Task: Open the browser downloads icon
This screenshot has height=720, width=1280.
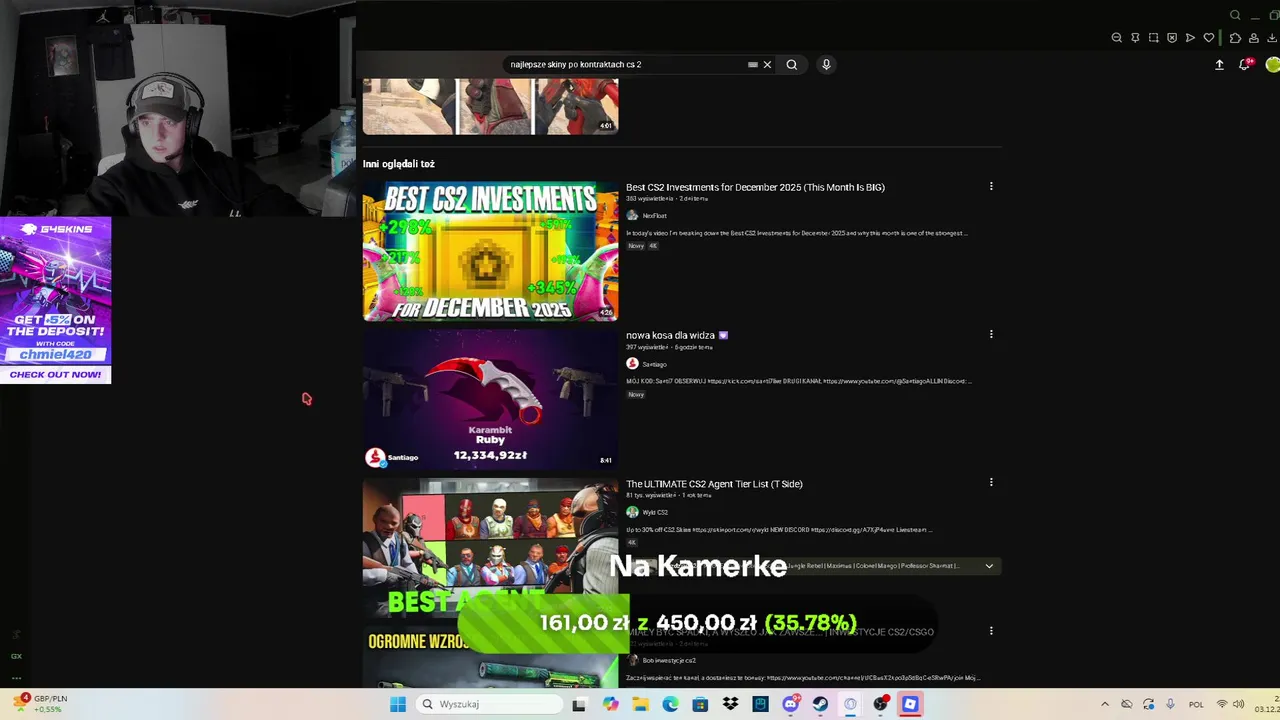Action: pos(1272,38)
